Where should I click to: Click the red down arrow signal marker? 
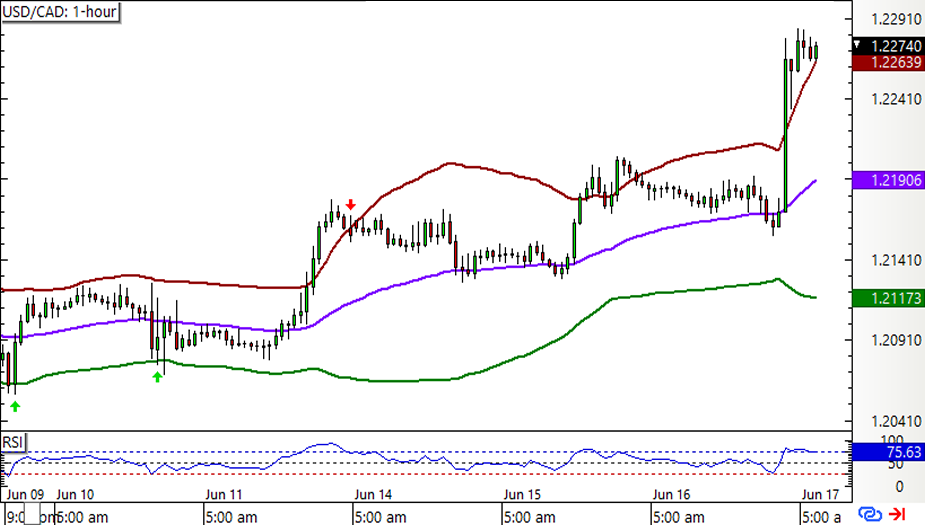click(351, 205)
